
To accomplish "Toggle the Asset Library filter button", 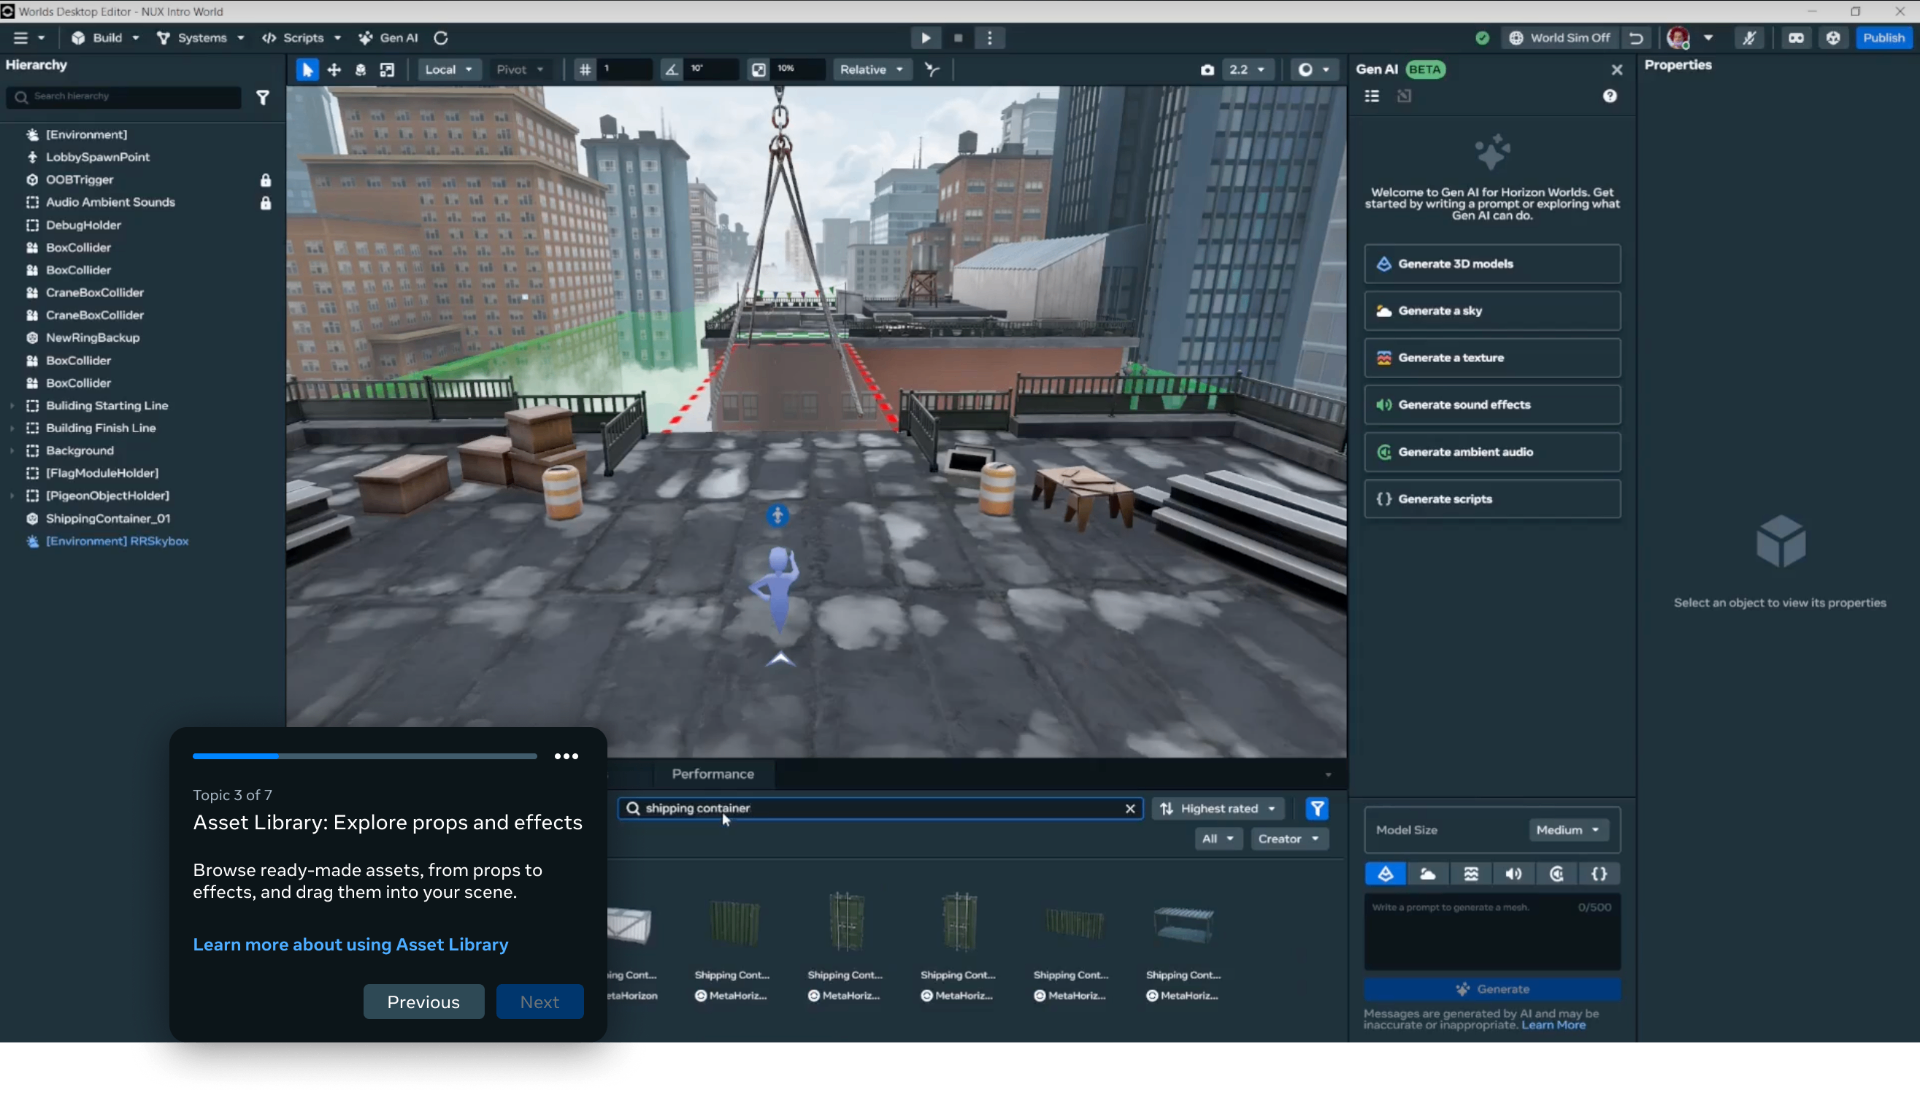I will click(x=1317, y=809).
